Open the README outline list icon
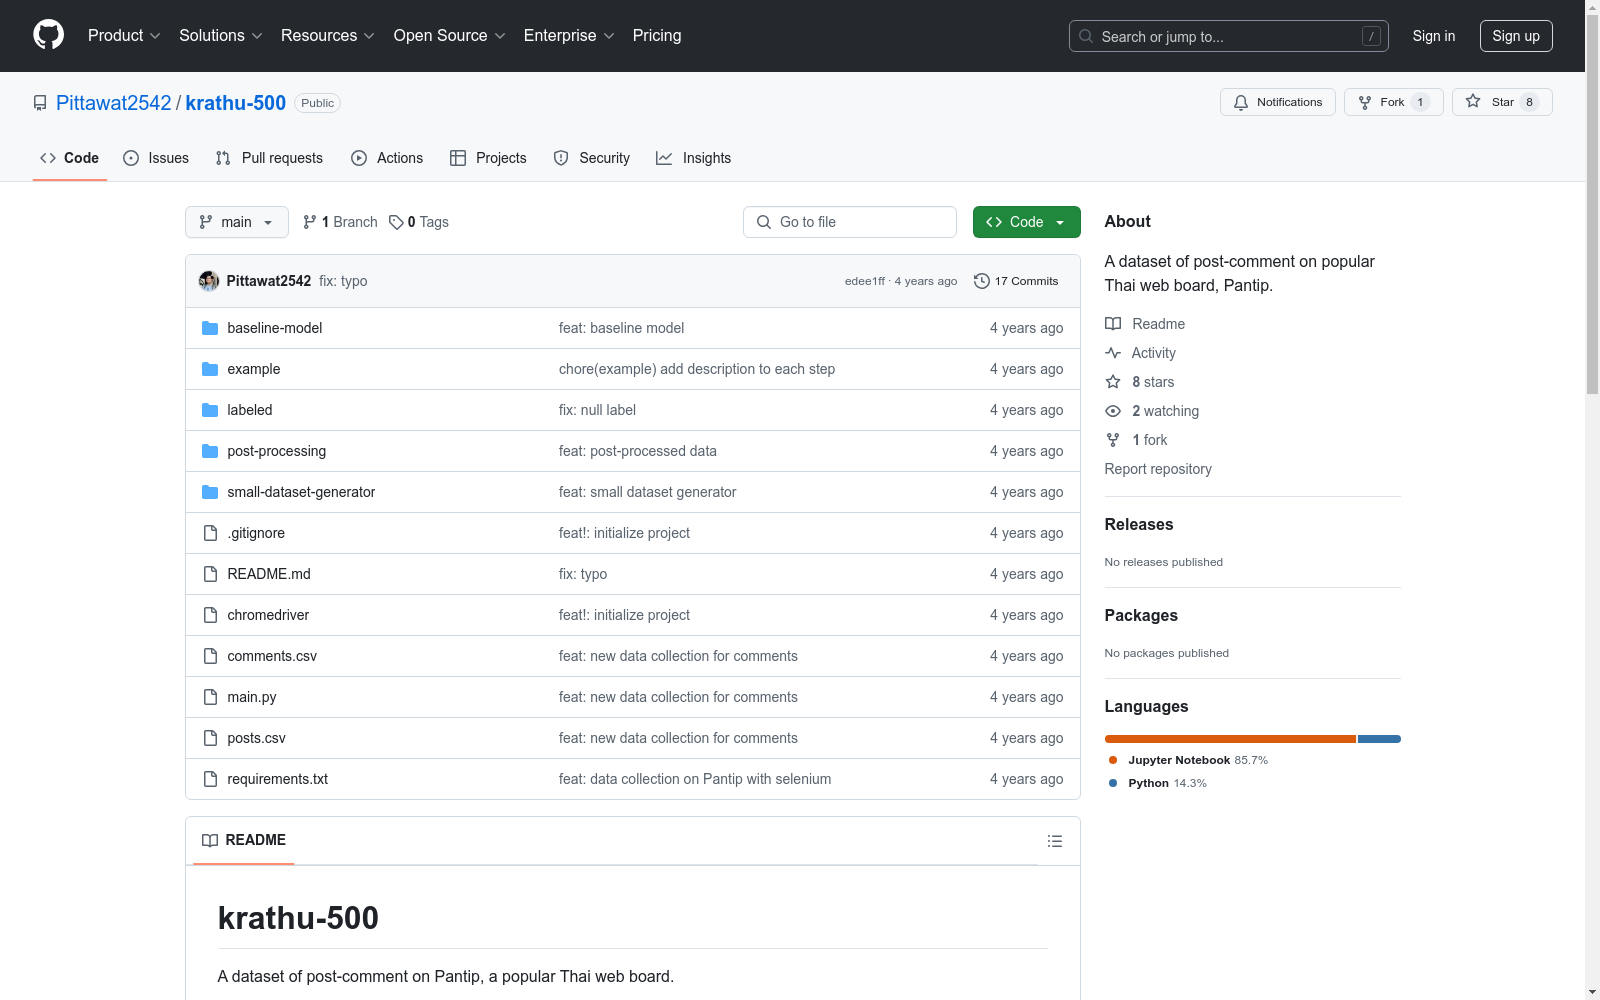Image resolution: width=1600 pixels, height=1000 pixels. (x=1055, y=841)
